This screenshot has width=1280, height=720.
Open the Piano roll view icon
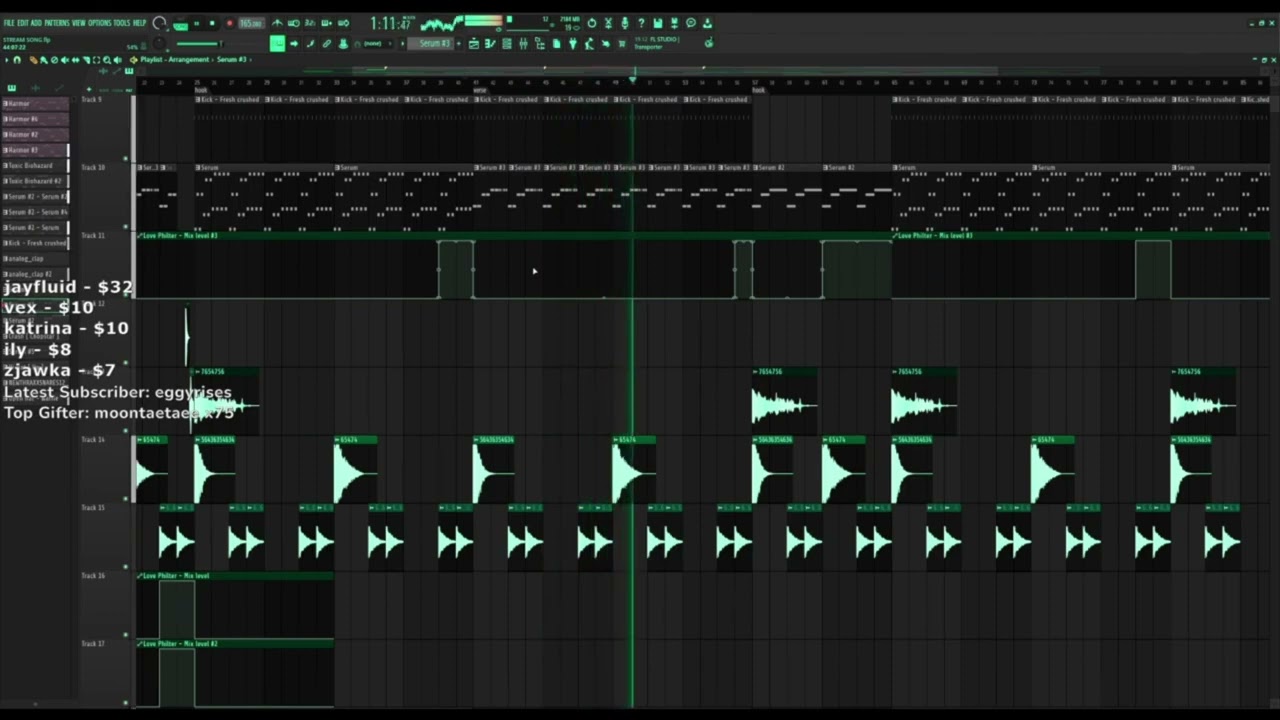point(490,44)
